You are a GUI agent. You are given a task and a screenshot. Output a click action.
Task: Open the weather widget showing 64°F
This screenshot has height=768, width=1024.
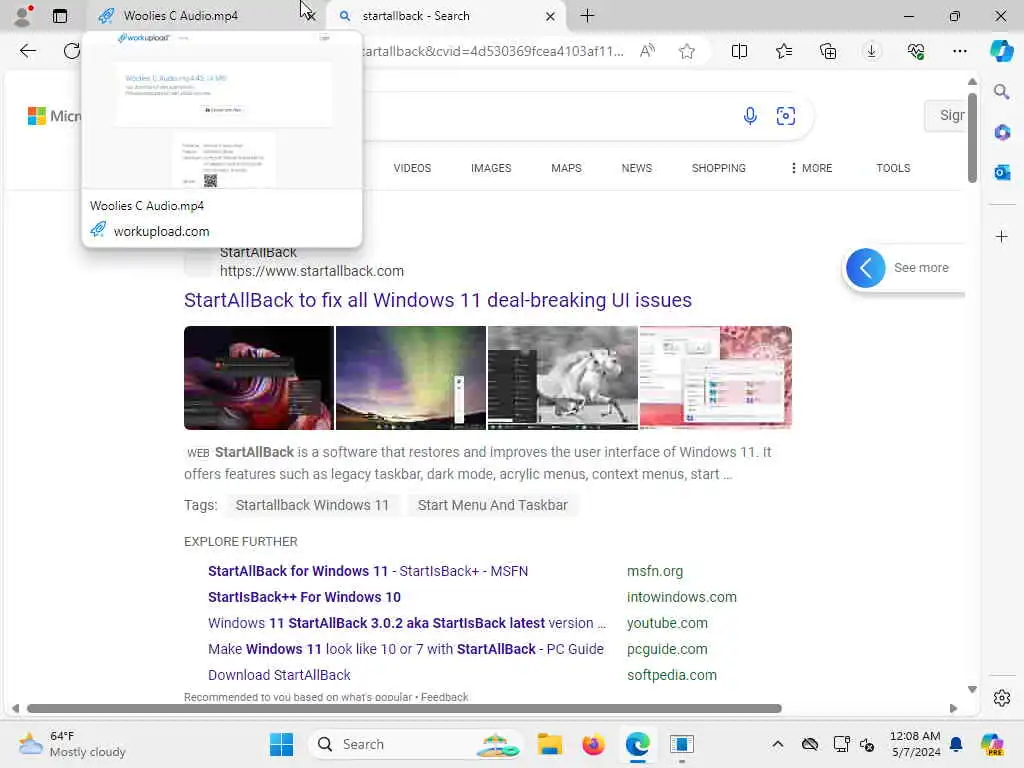click(x=72, y=744)
